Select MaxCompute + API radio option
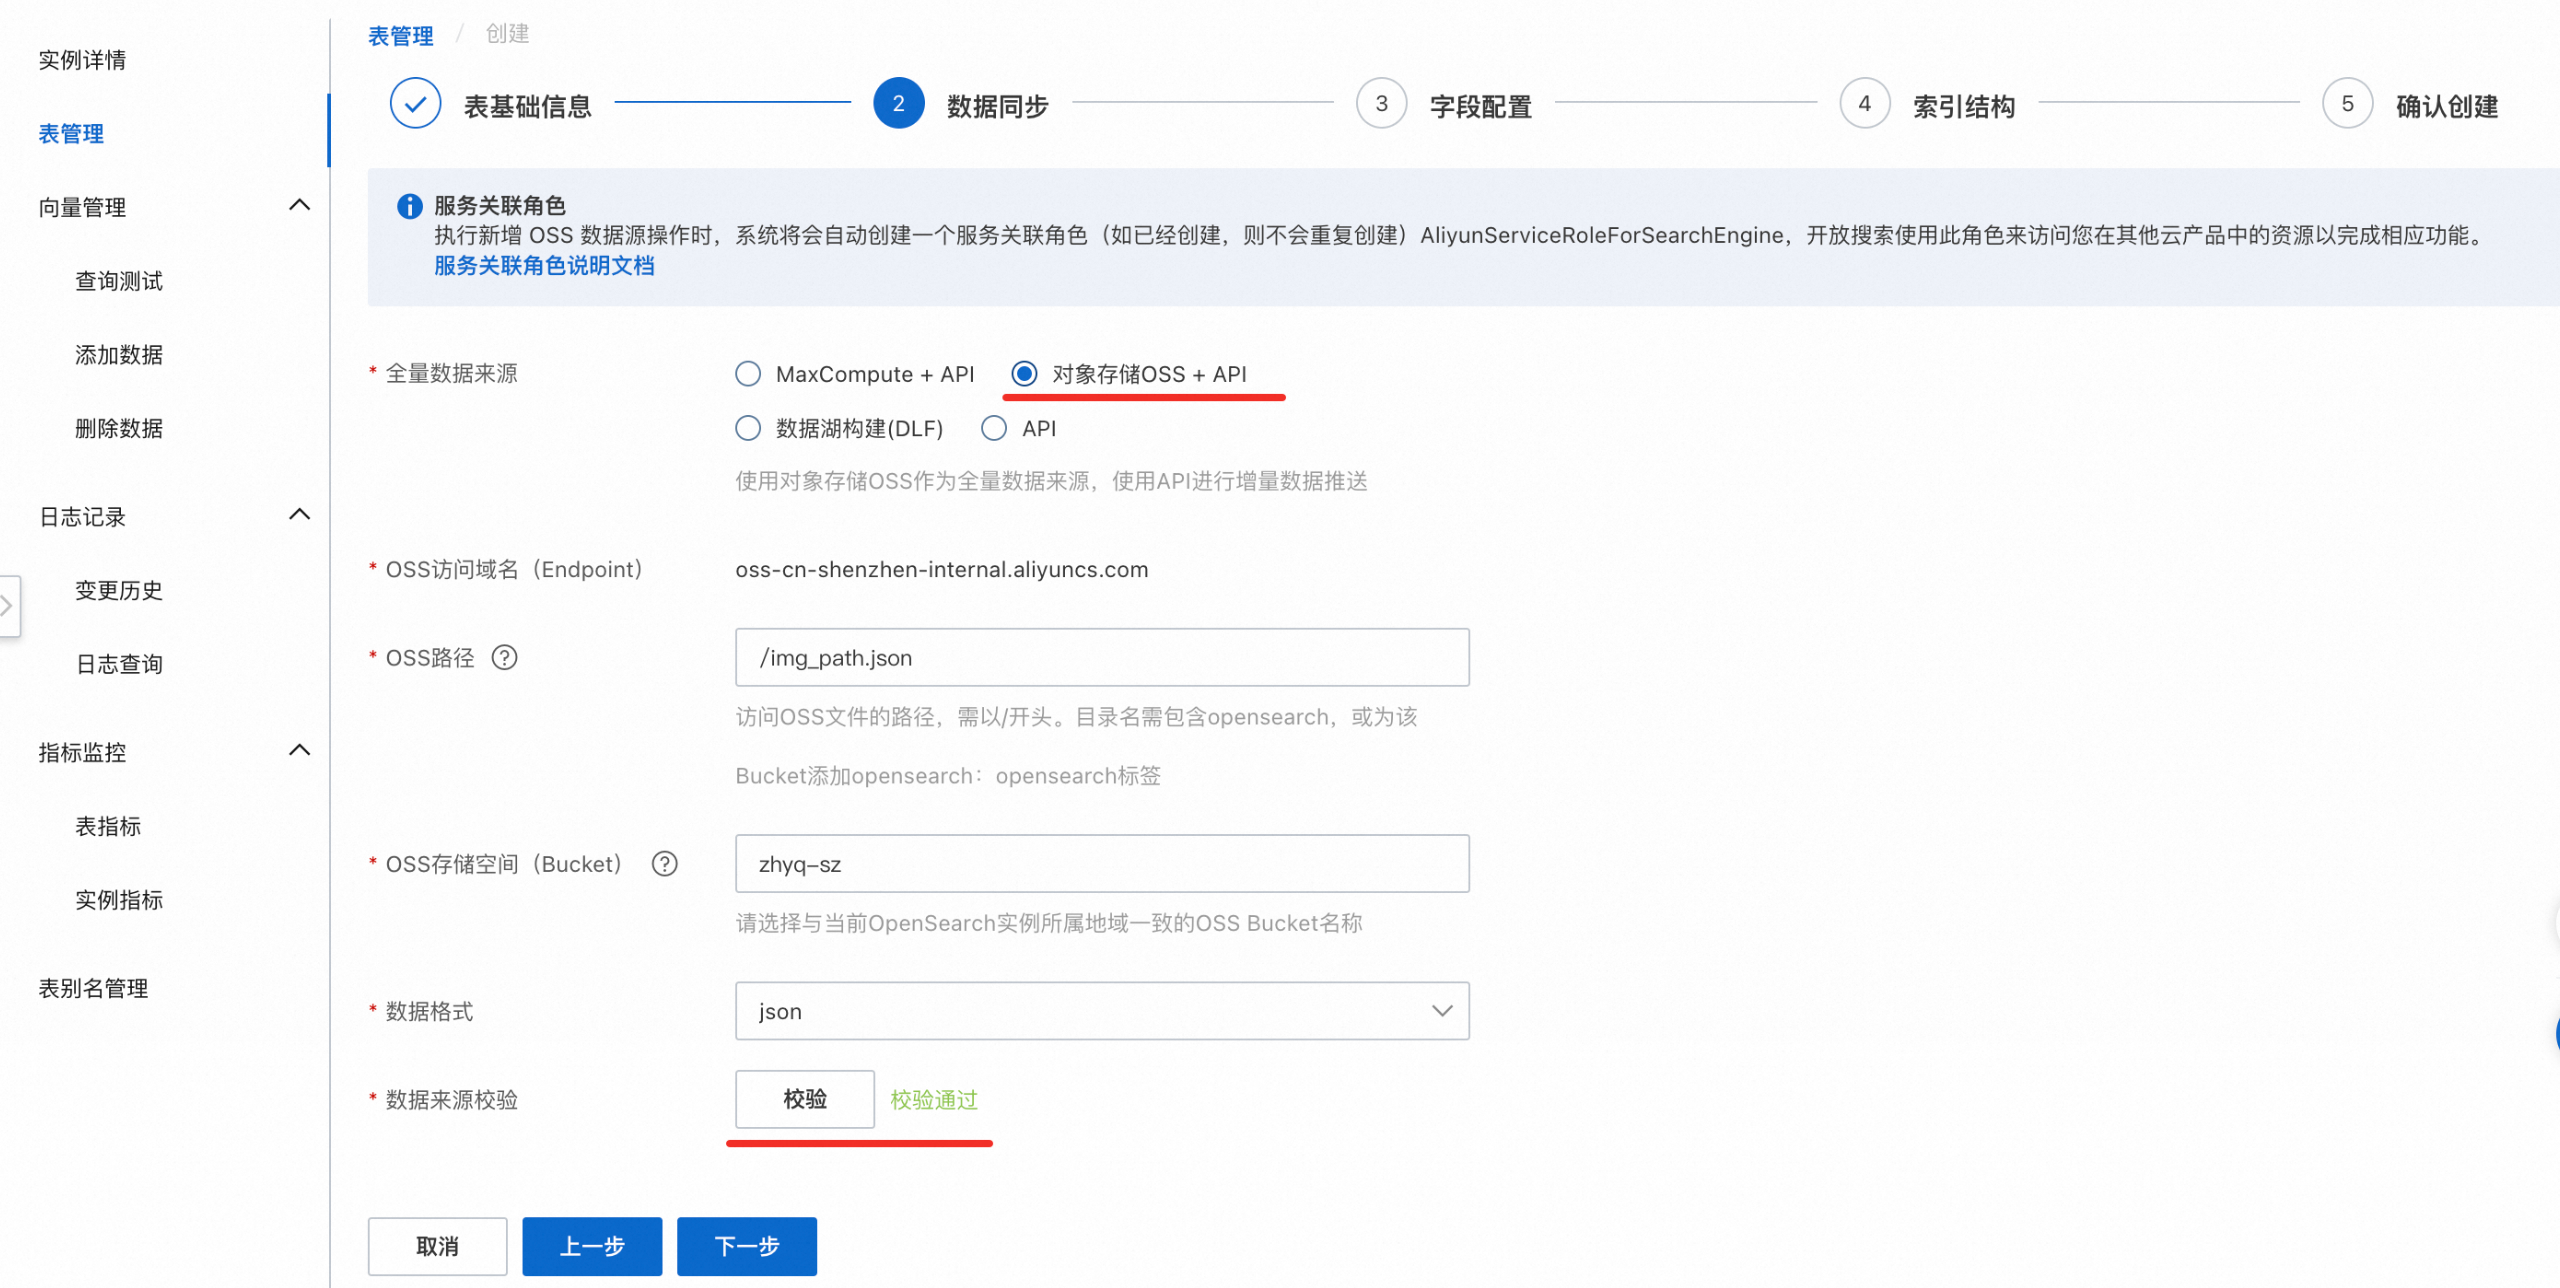 pyautogui.click(x=748, y=374)
